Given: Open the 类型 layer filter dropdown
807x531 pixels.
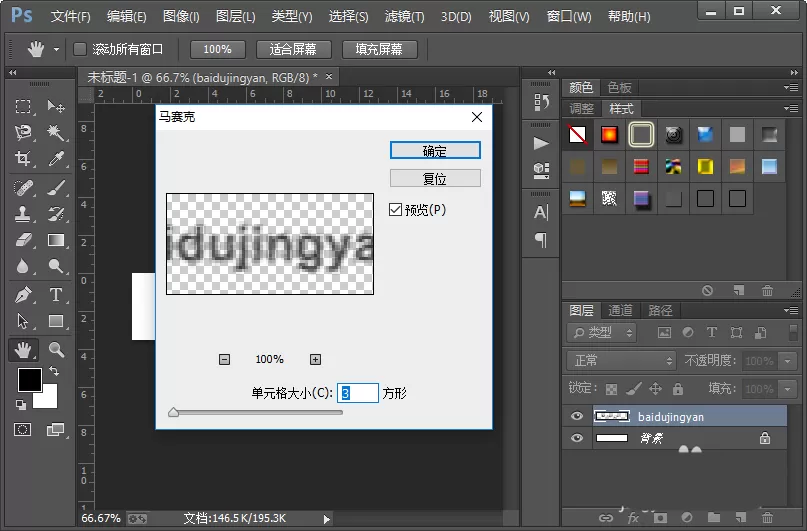Looking at the screenshot, I should (602, 333).
